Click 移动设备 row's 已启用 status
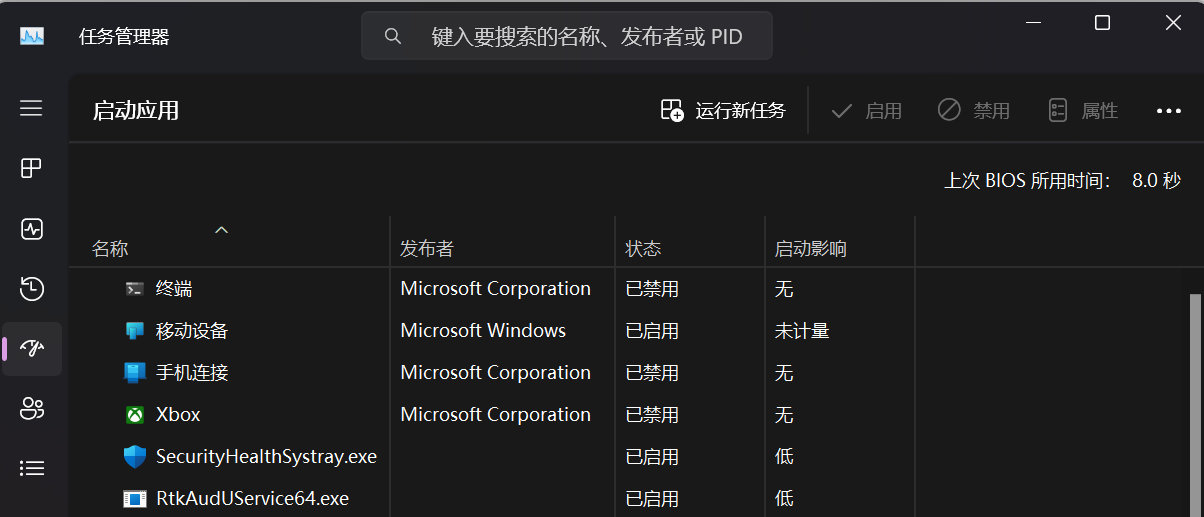This screenshot has width=1204, height=517. (x=652, y=330)
